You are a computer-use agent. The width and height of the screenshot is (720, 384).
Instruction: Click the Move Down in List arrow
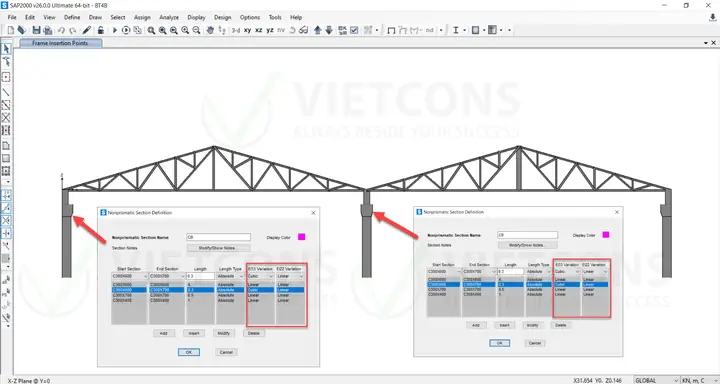329,30
